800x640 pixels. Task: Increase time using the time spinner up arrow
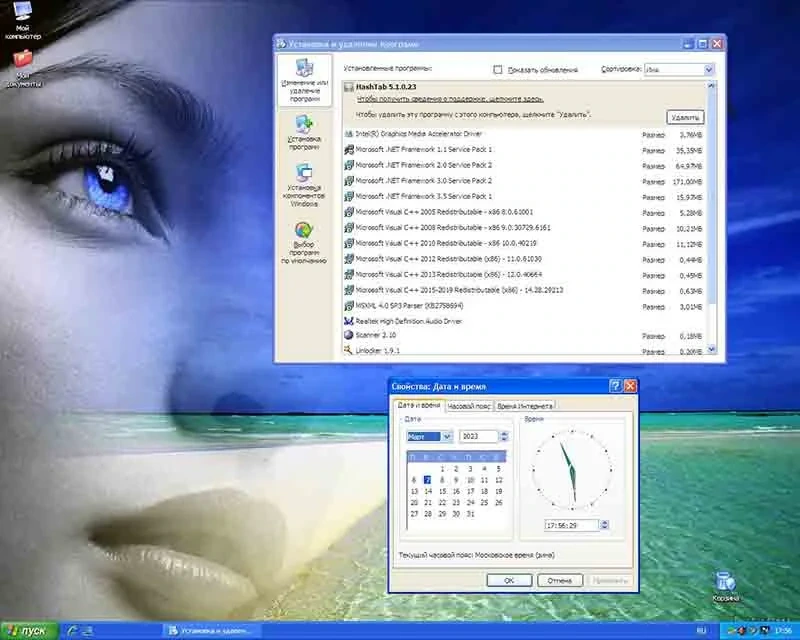point(605,522)
